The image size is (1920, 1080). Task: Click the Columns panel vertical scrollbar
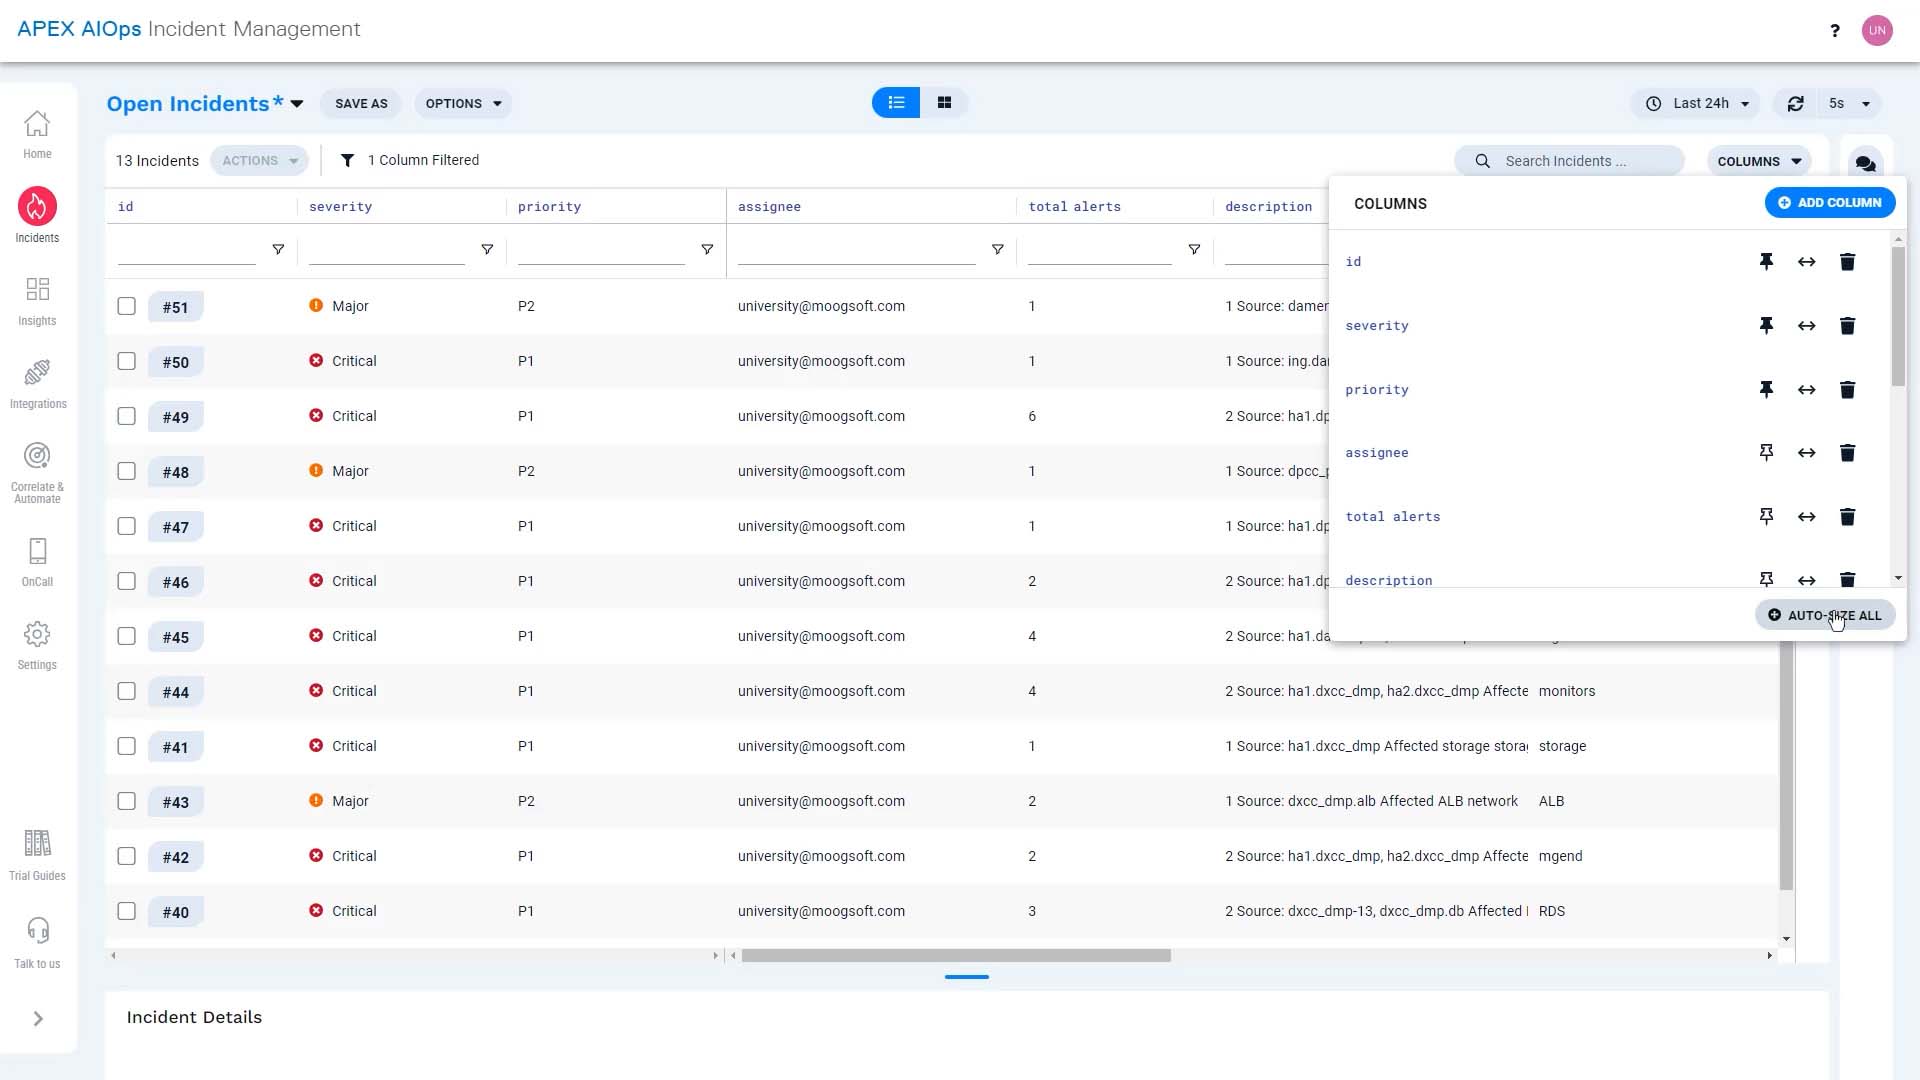point(1898,317)
